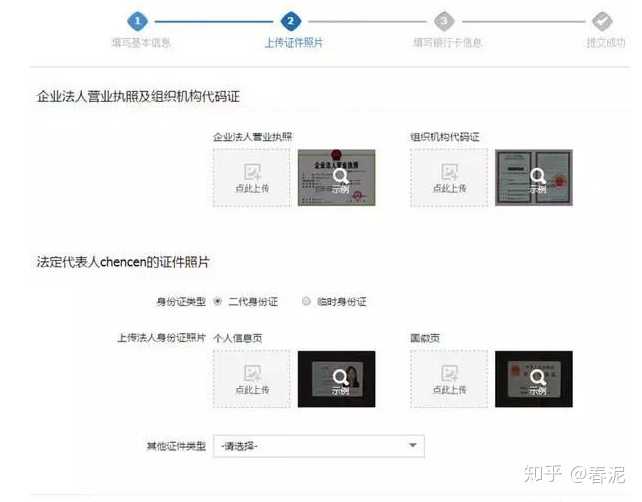
Task: Click the final checkmark step circle
Action: click(602, 21)
